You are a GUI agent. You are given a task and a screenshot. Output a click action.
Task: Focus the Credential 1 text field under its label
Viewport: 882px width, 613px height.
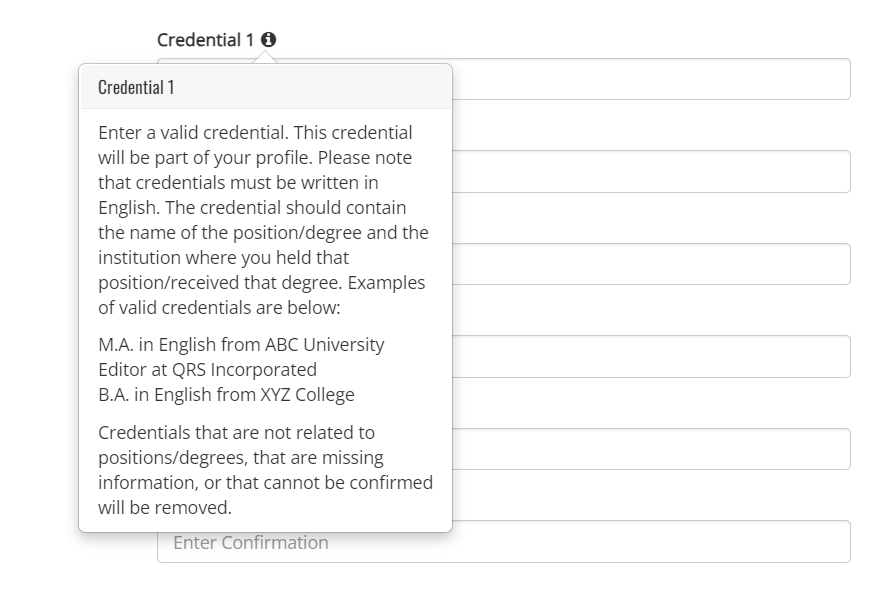click(x=650, y=79)
